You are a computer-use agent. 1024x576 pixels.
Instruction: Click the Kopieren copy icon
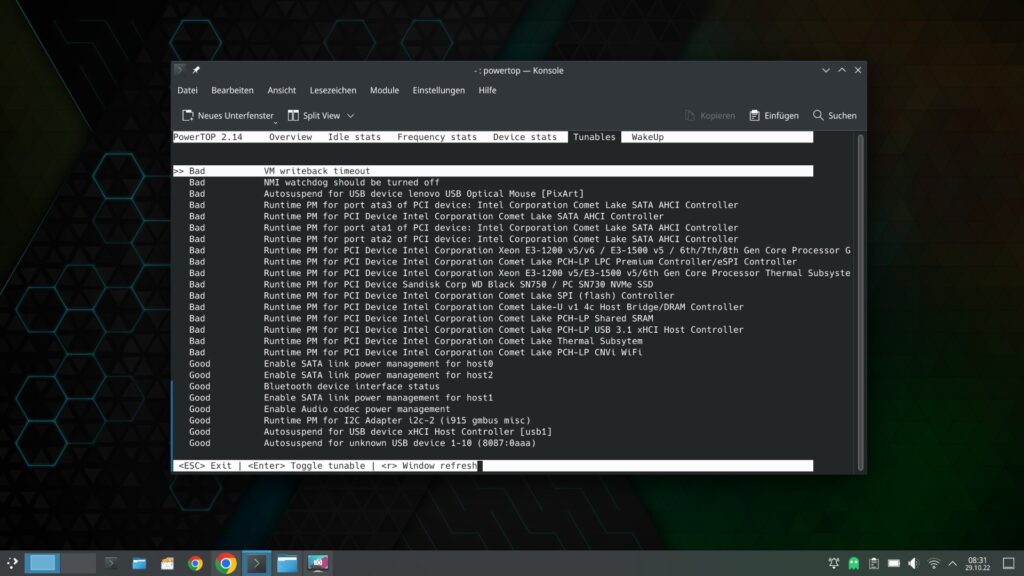[690, 116]
